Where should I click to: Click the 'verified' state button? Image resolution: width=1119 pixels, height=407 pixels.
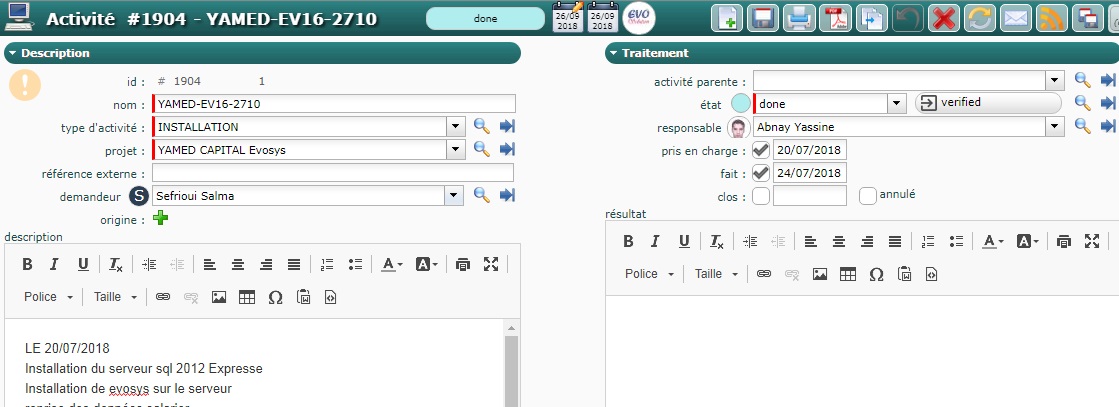coord(987,103)
